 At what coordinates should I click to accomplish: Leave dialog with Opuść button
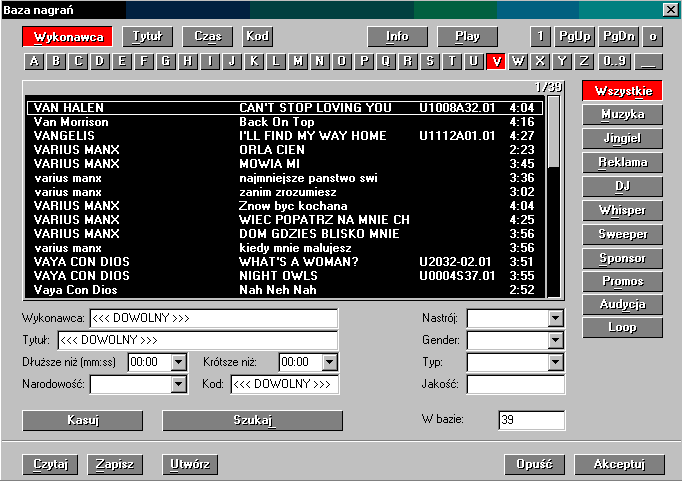535,464
